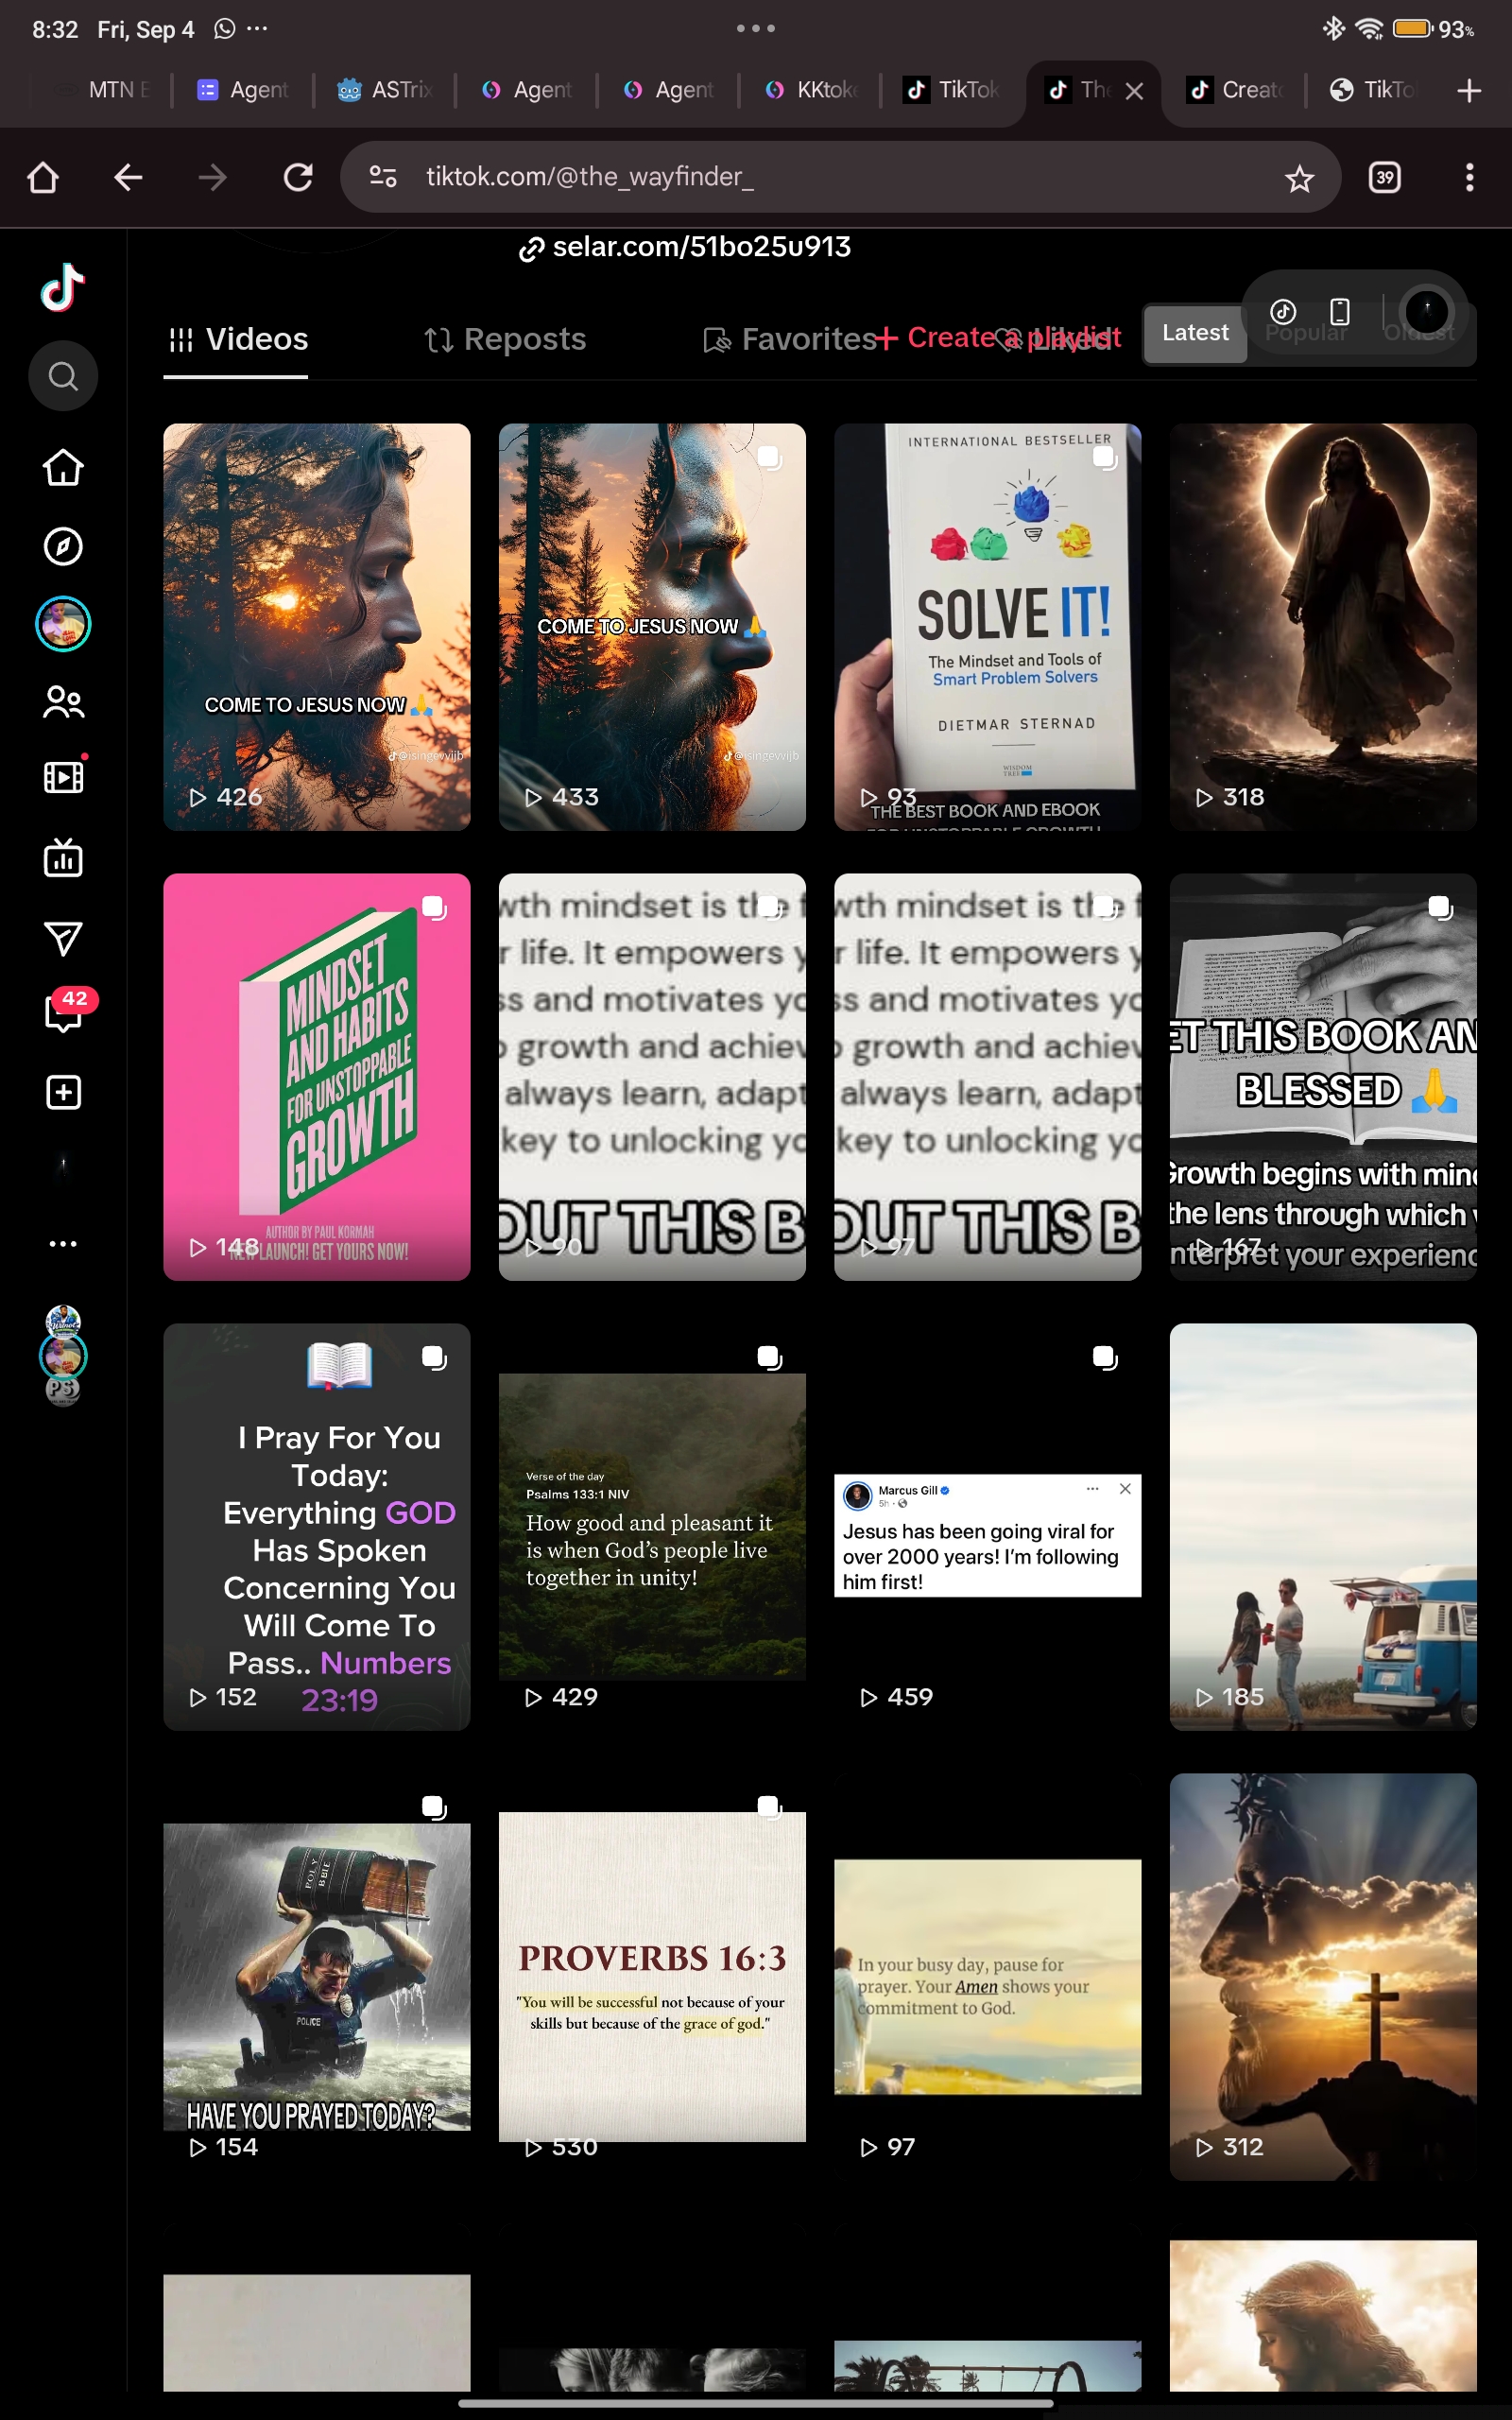Image resolution: width=1512 pixels, height=2420 pixels.
Task: Open the tab switcher showing 39 tabs
Action: 1384,177
